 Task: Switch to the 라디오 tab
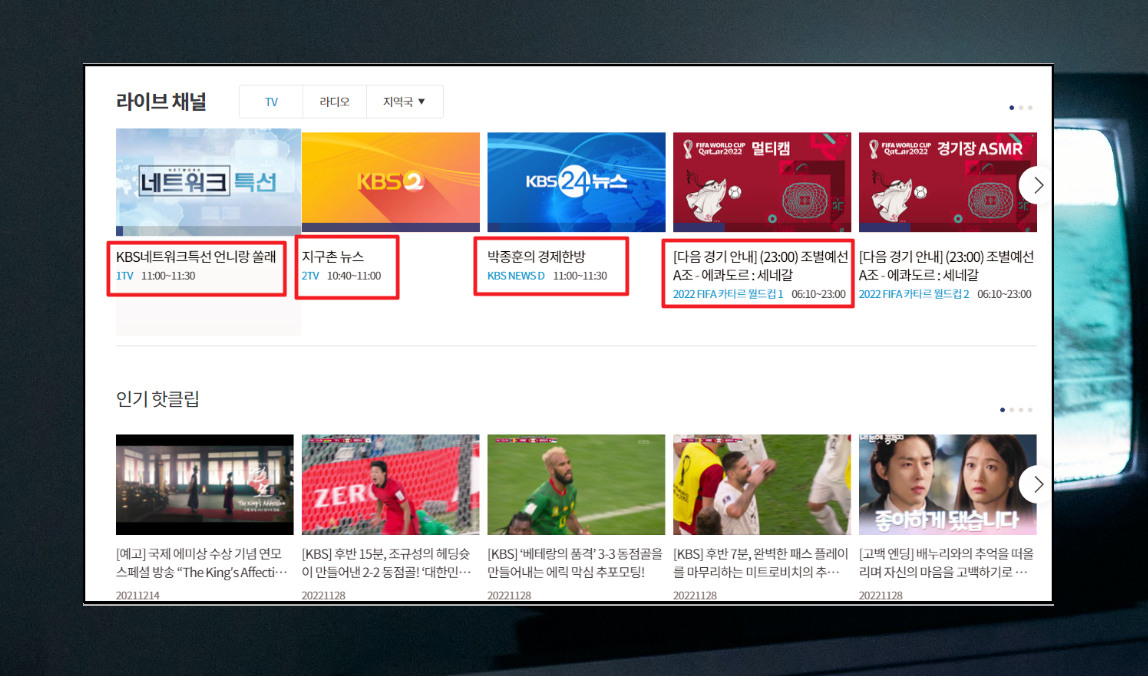point(334,102)
